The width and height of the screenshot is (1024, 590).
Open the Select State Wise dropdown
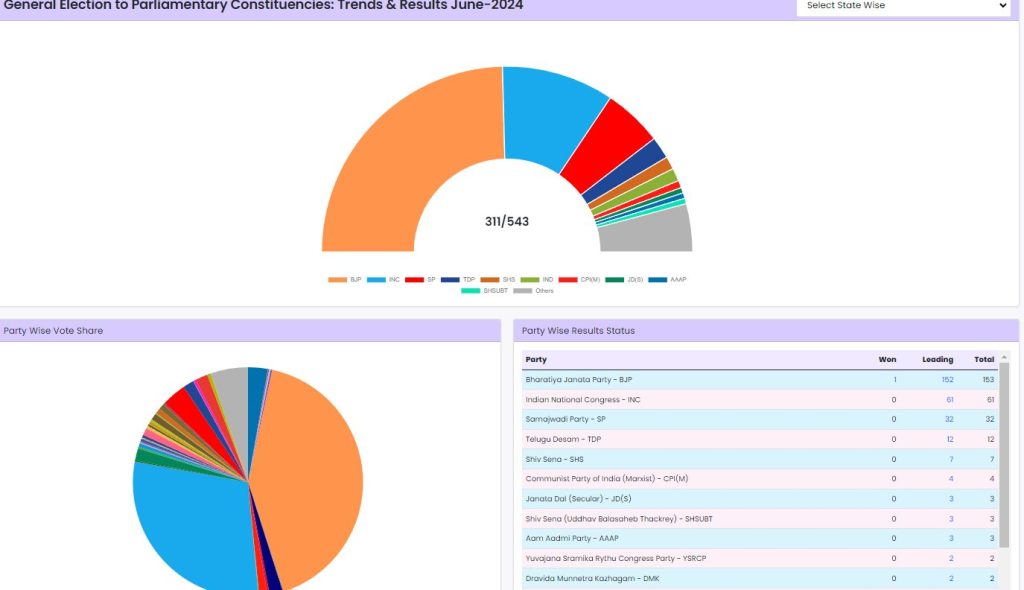pos(907,6)
